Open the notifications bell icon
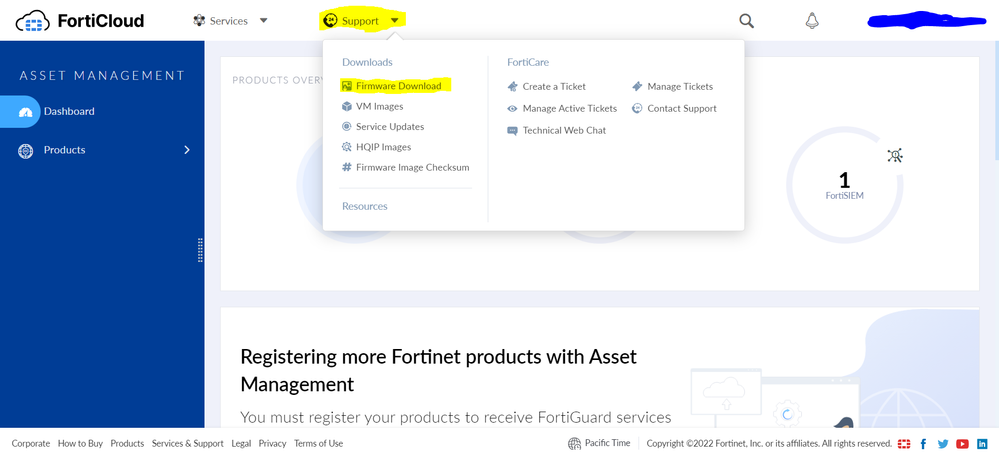Screen dimensions: 999x456 [x=812, y=20]
